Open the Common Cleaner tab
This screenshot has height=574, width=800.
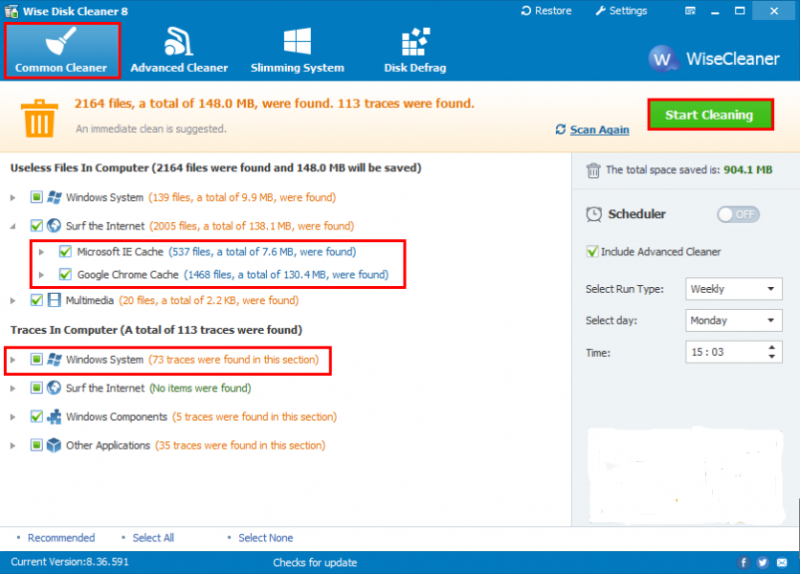[x=62, y=51]
